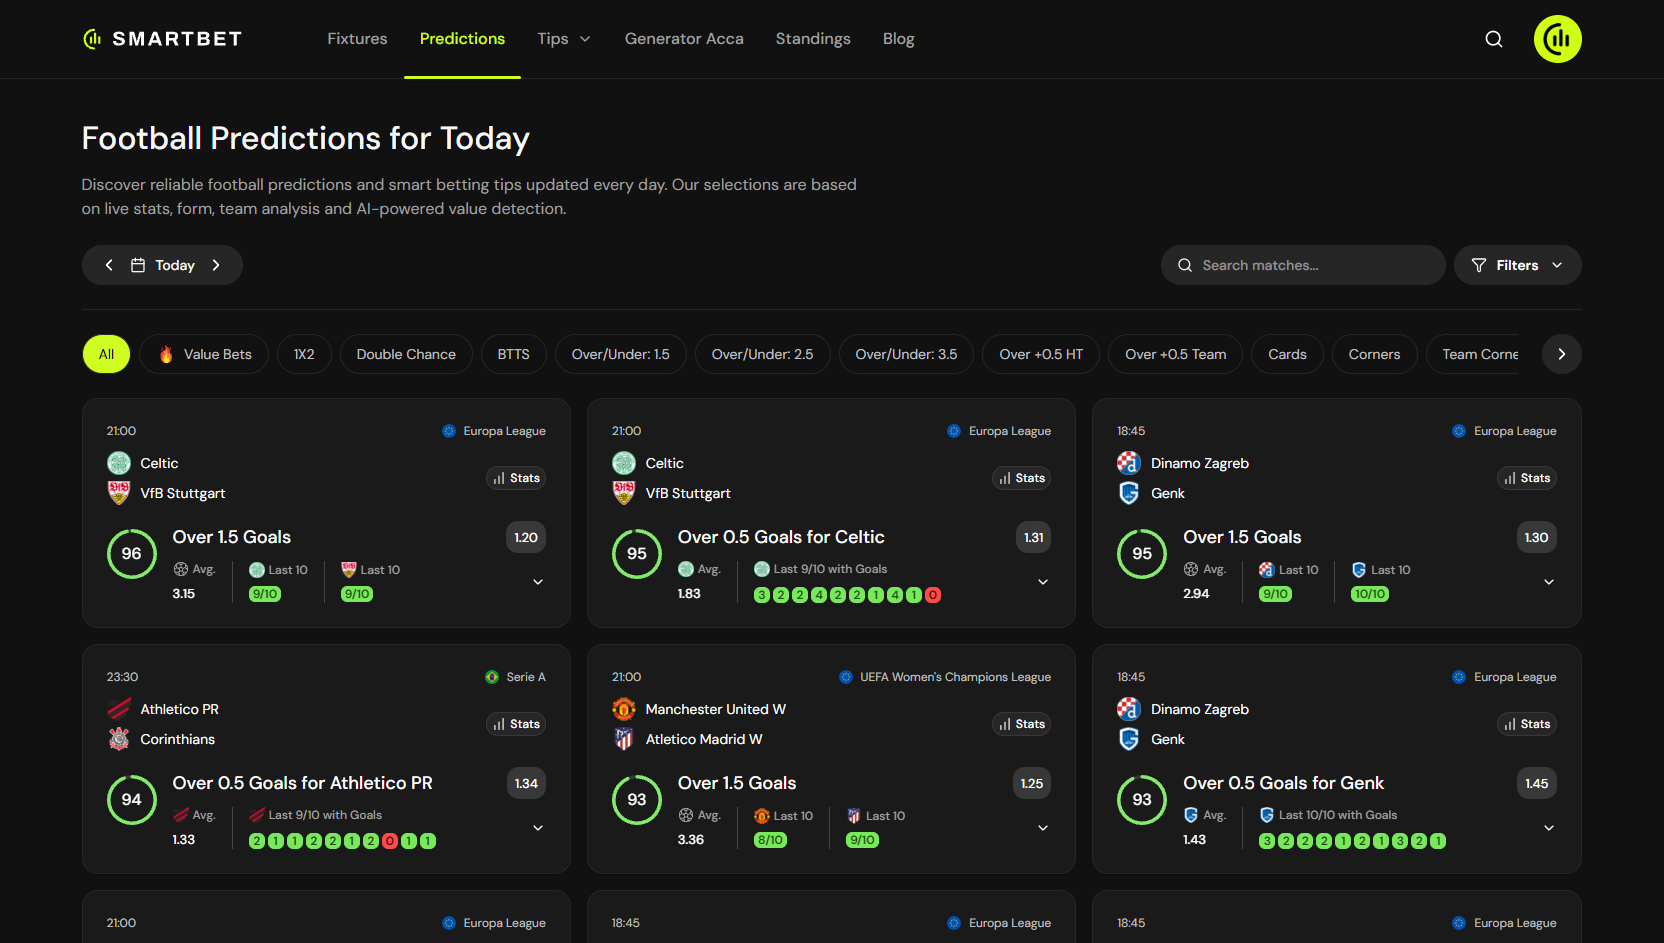Screen dimensions: 1664x943
Task: Click the "Over 0.5 Goals for Athletico PR" title
Action: [303, 783]
